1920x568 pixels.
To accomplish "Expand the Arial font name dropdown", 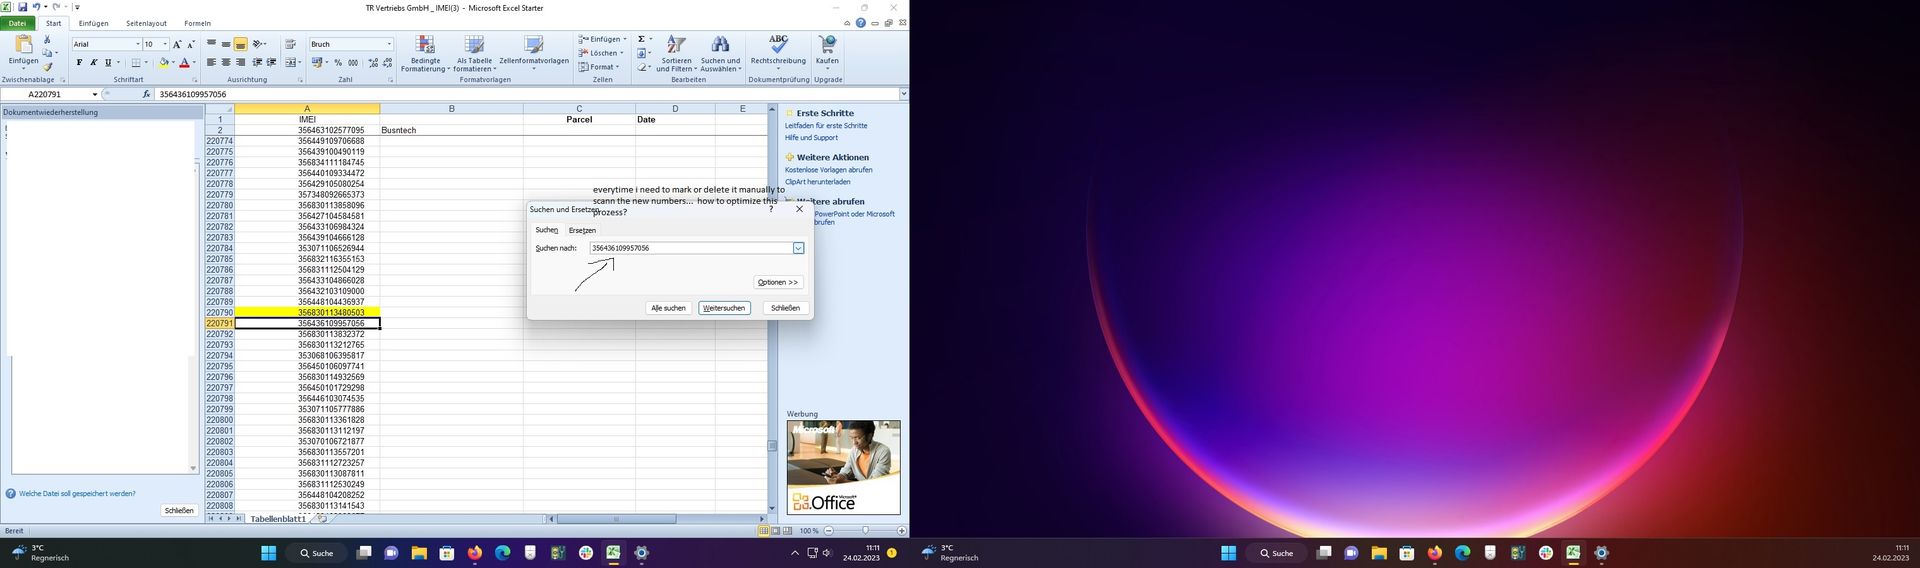I will (x=137, y=44).
